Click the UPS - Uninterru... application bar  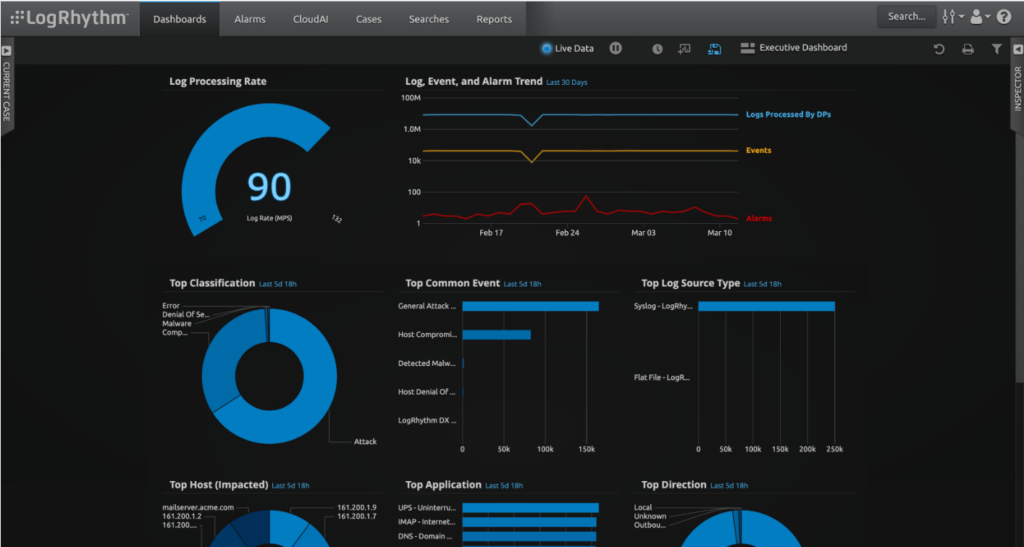click(x=530, y=508)
